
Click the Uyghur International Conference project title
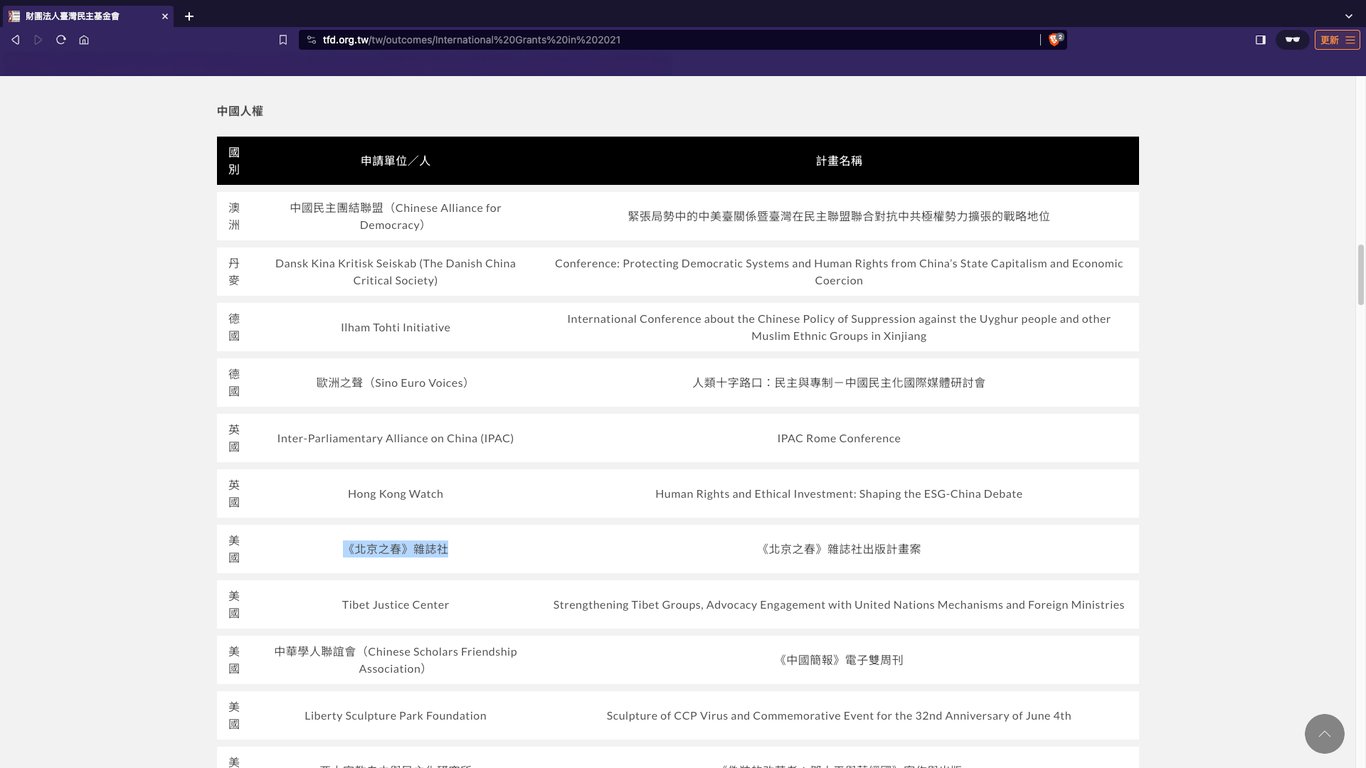[839, 327]
